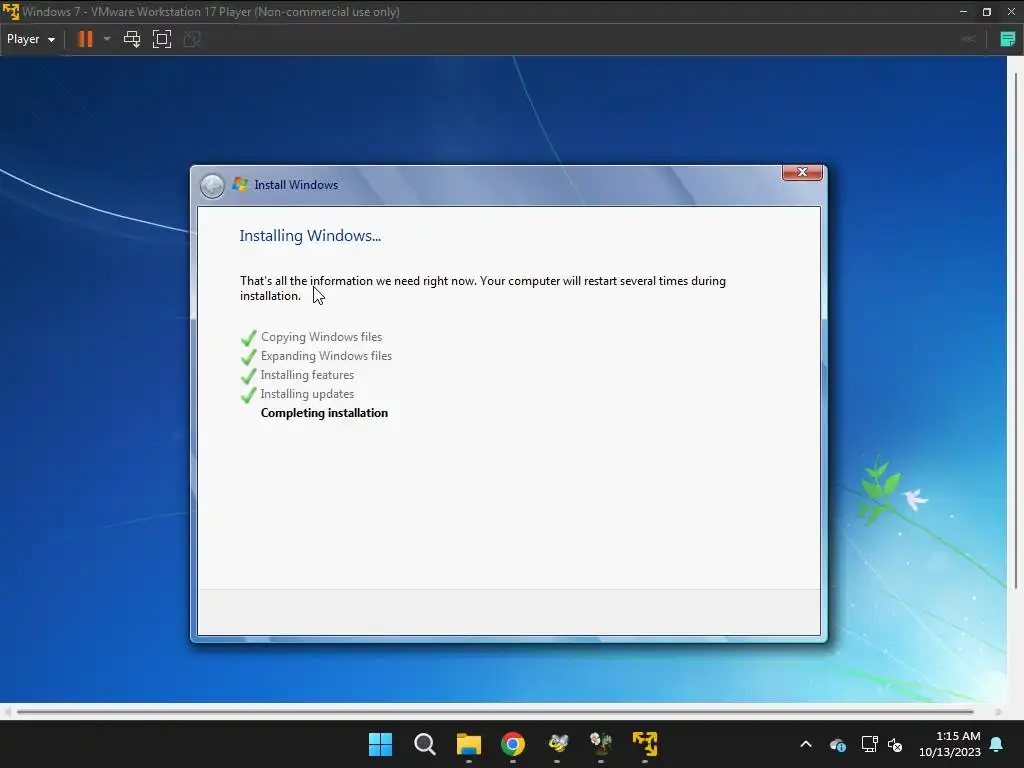The image size is (1024, 768).
Task: Open the clock showing 1:15 AM
Action: coord(950,744)
